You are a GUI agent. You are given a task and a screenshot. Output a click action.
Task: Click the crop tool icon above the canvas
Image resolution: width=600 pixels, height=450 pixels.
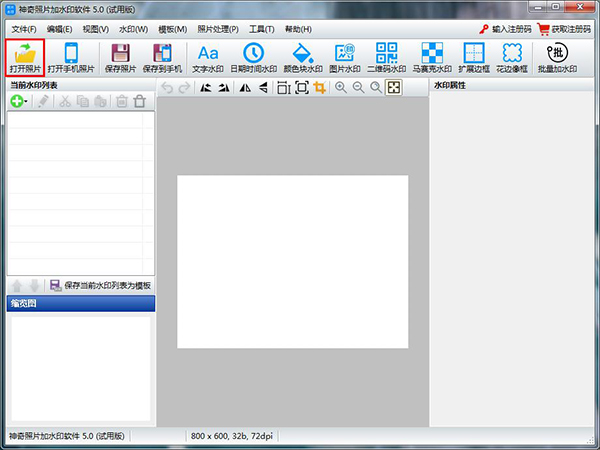coord(320,88)
